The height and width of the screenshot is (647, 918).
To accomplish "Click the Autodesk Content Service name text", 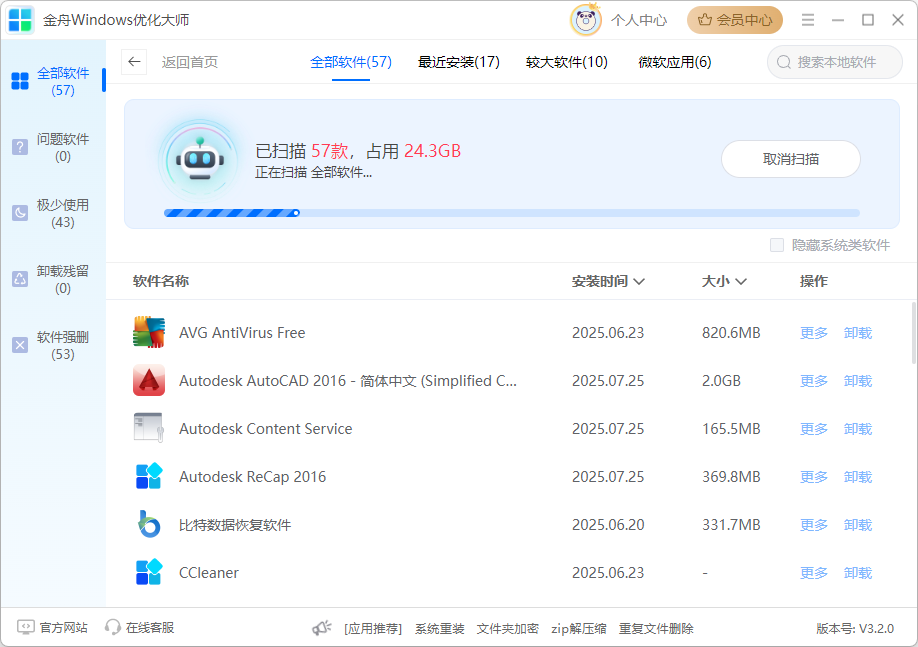I will point(266,429).
